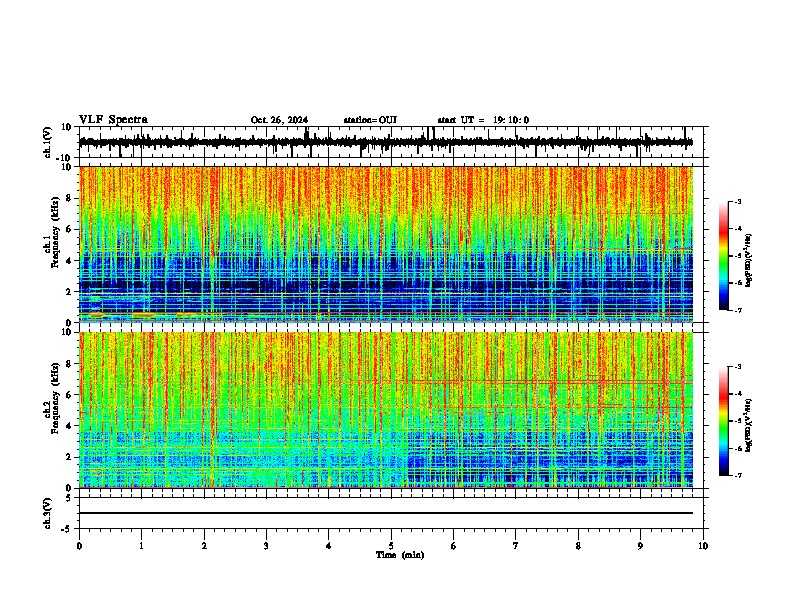Click the "-7" label on ch.2 color scale
Screen dimensions: 792x612
[x=737, y=476]
